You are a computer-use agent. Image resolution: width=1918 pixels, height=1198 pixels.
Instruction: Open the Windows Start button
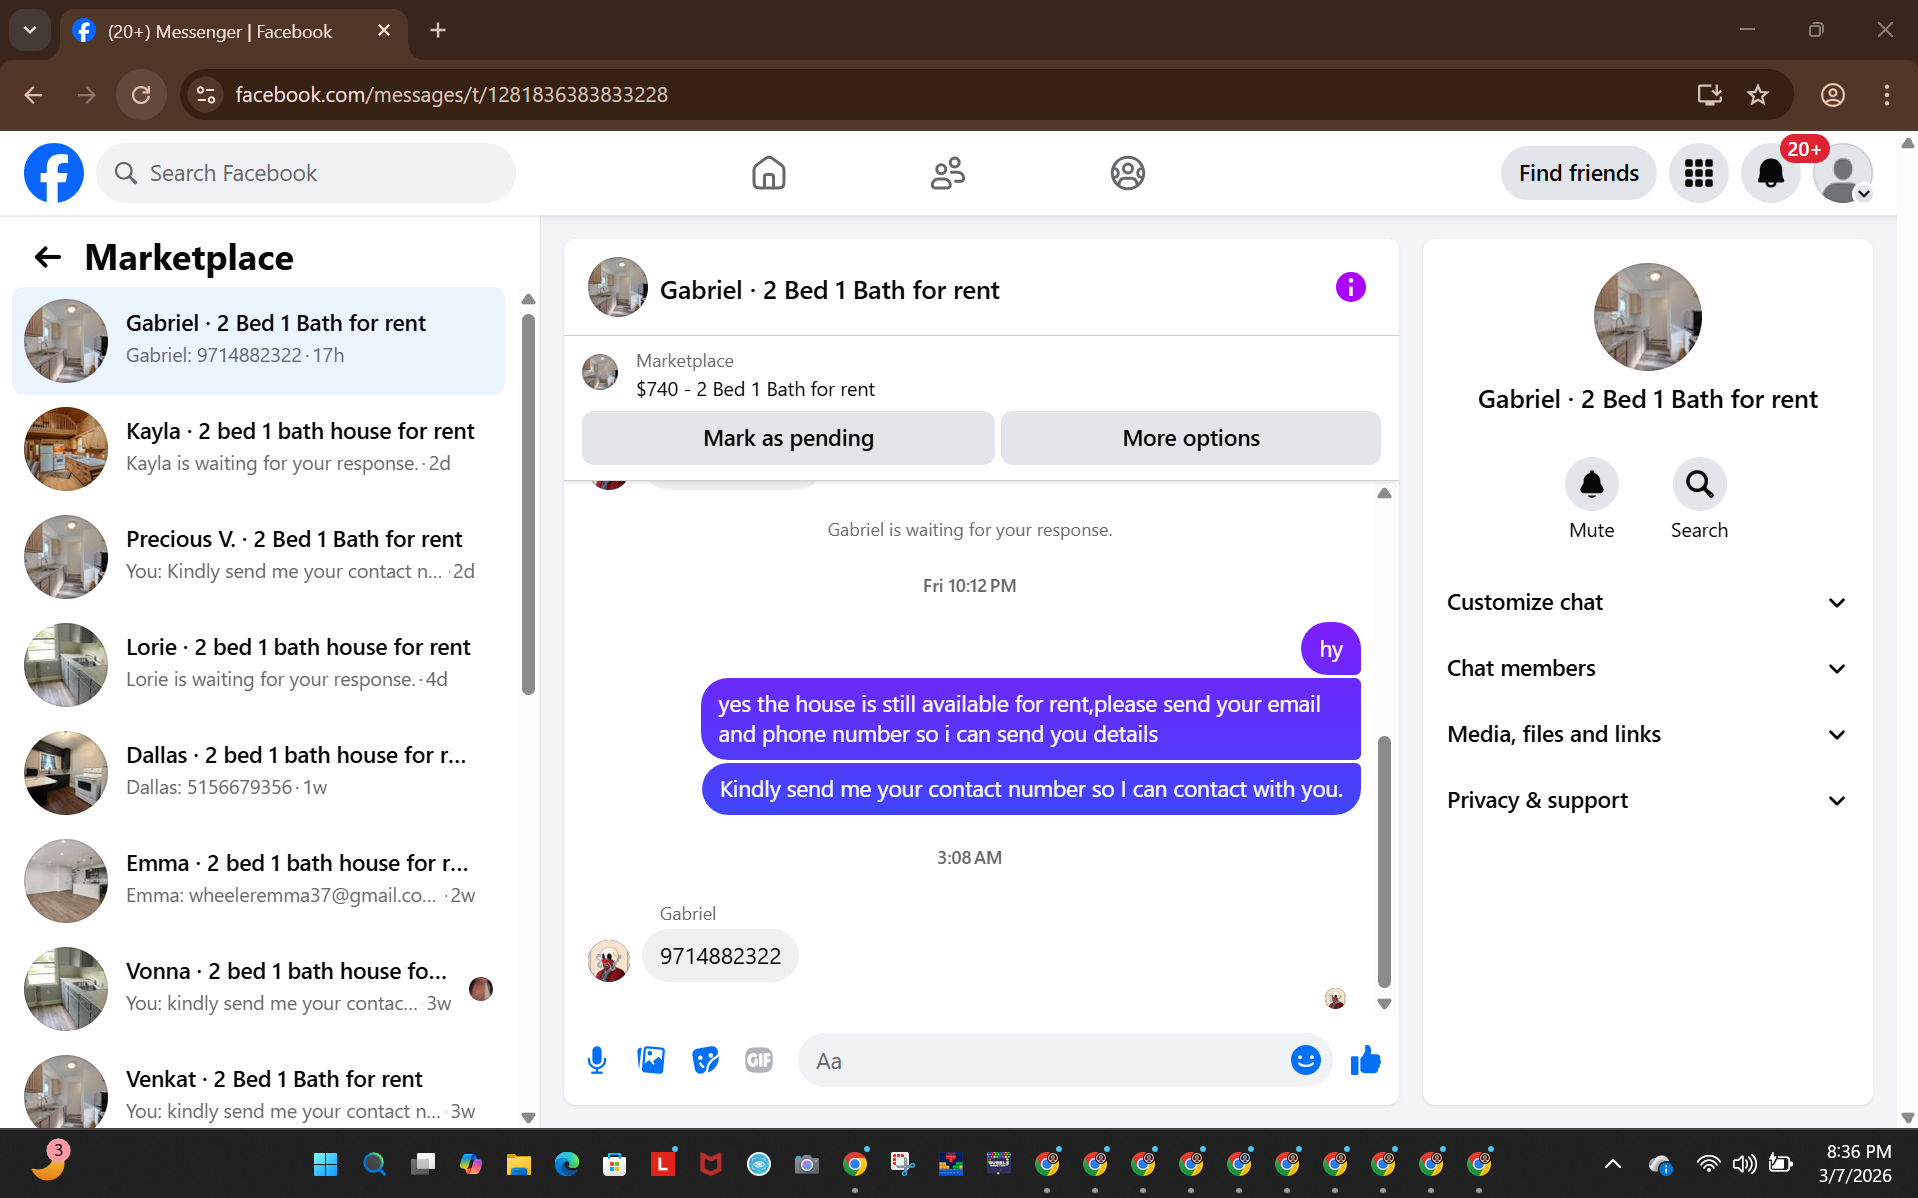325,1164
